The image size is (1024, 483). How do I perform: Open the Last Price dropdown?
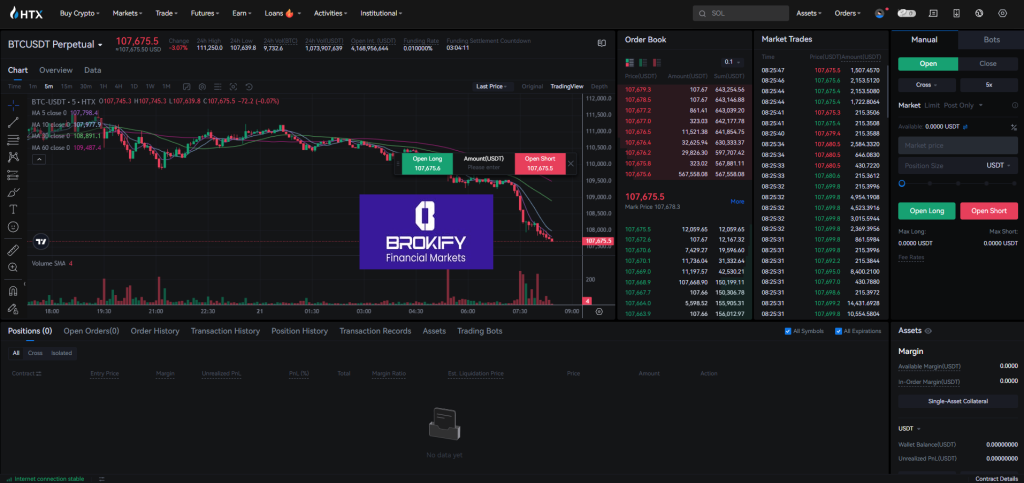(x=493, y=86)
